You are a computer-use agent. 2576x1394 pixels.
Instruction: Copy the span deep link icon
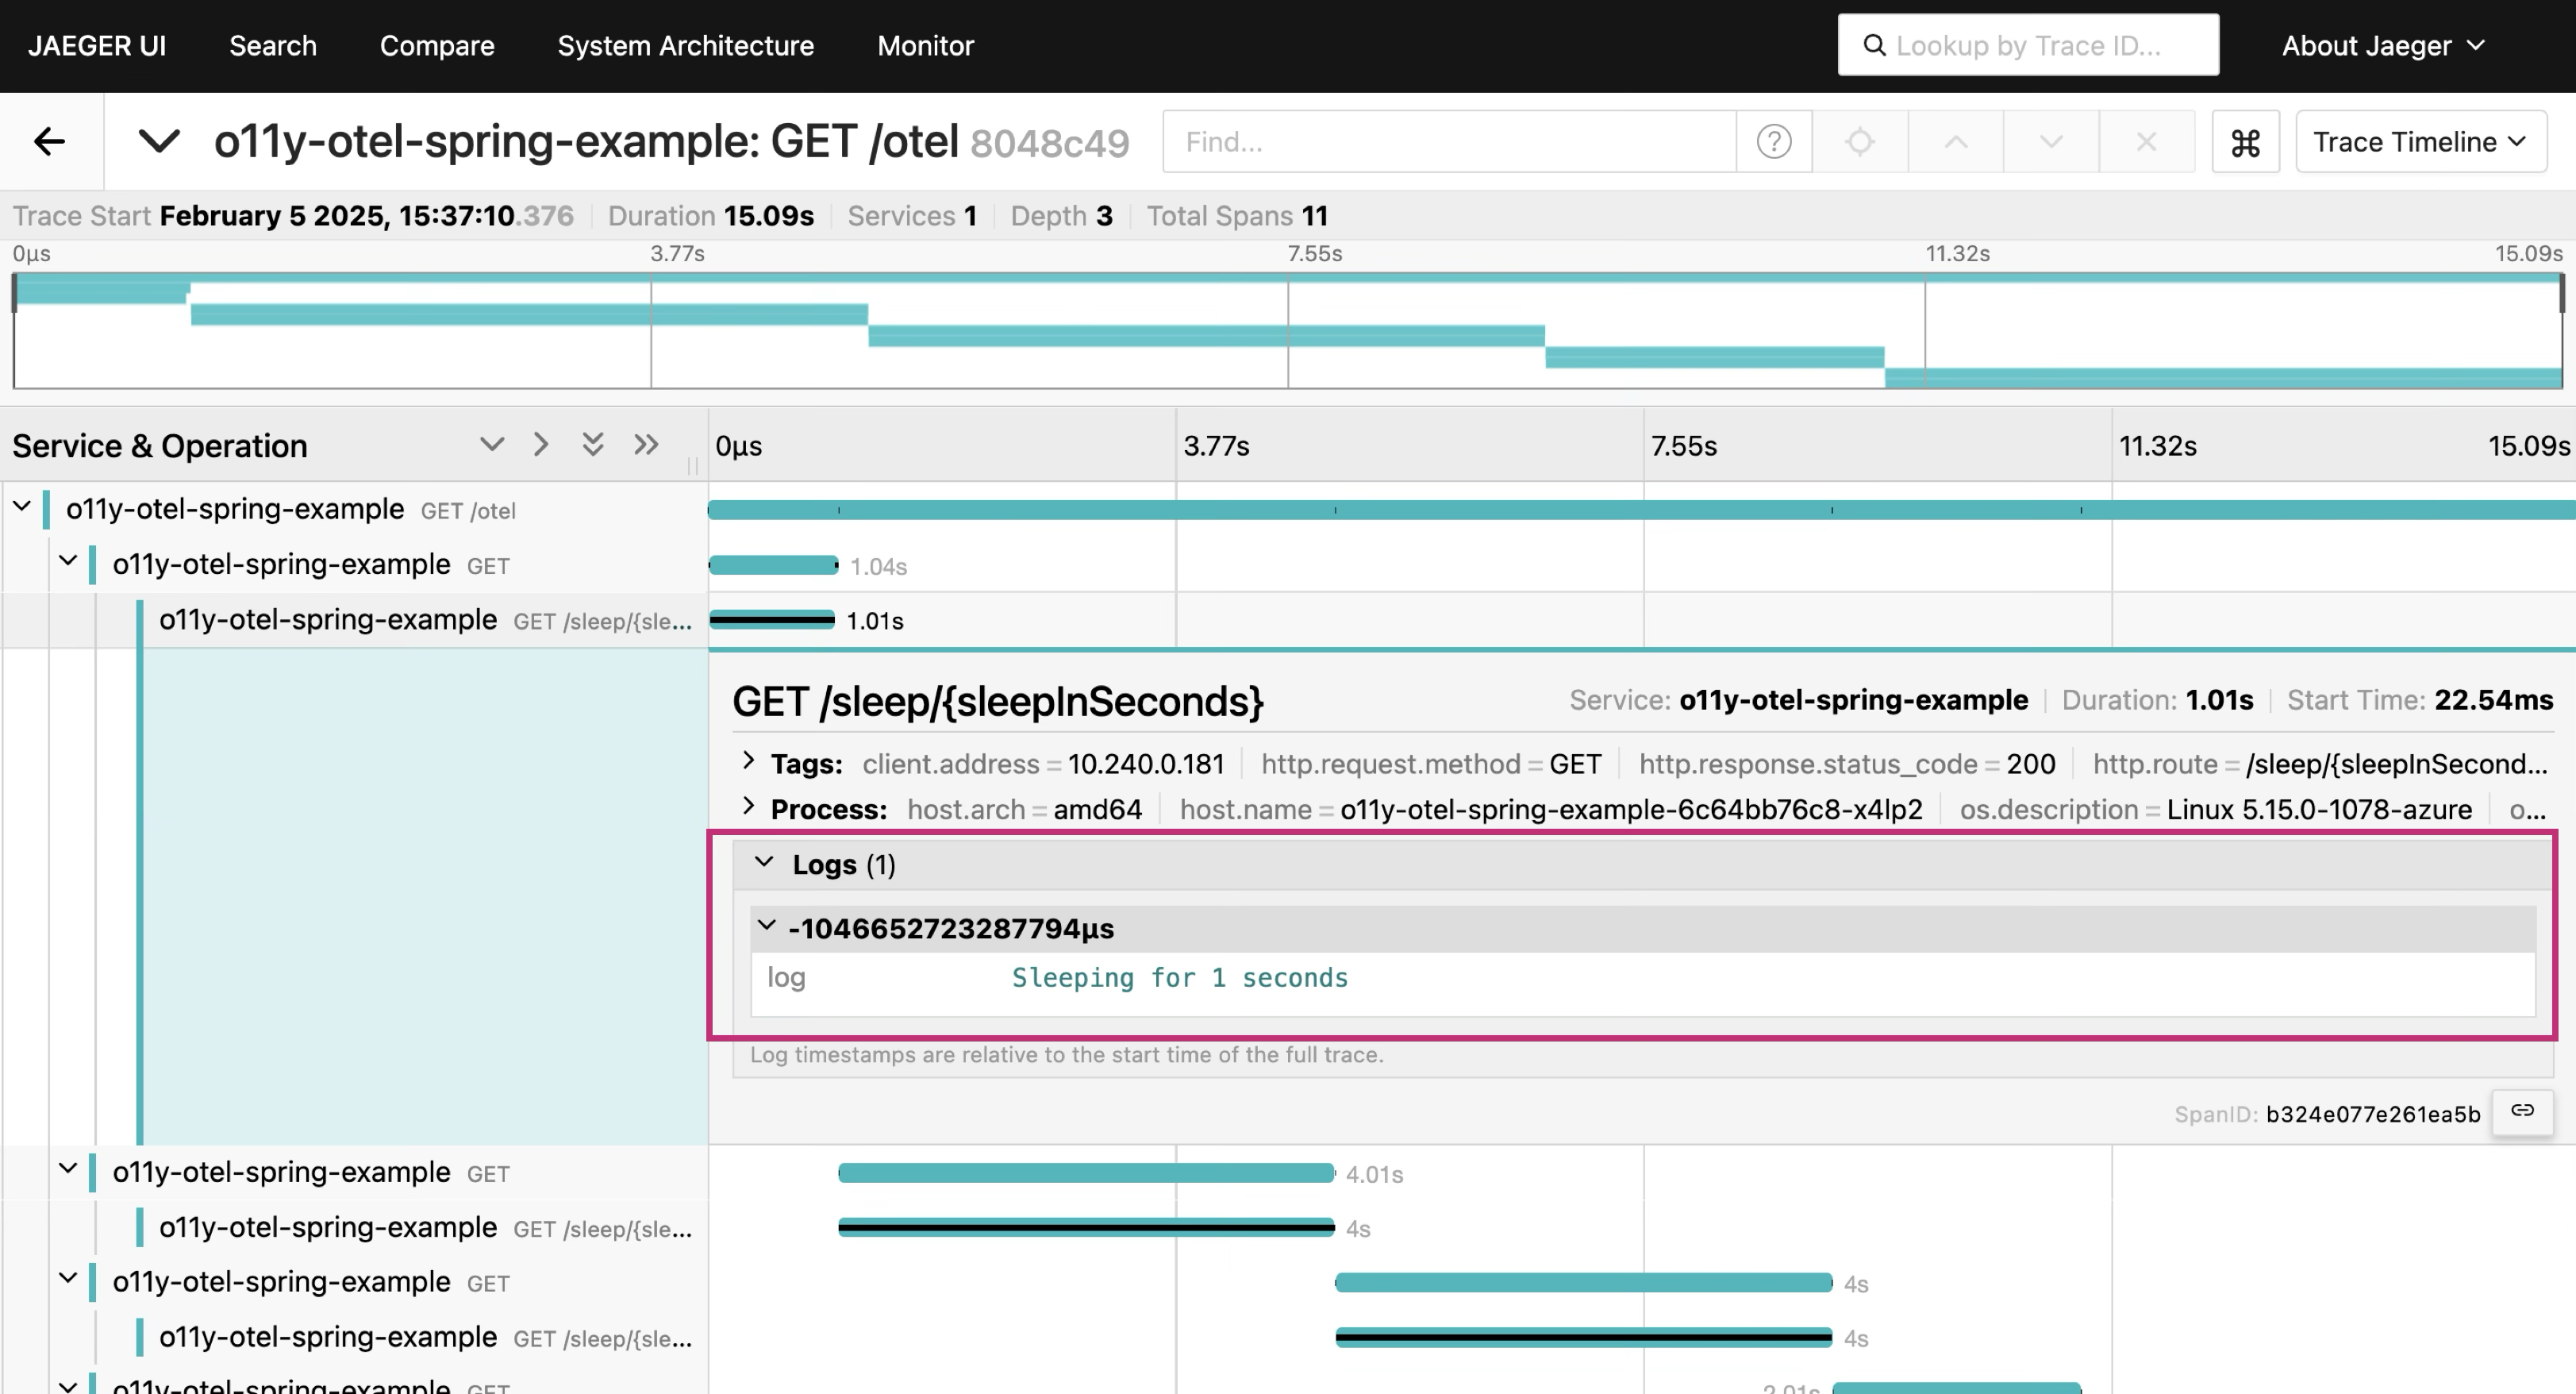pyautogui.click(x=2522, y=1112)
